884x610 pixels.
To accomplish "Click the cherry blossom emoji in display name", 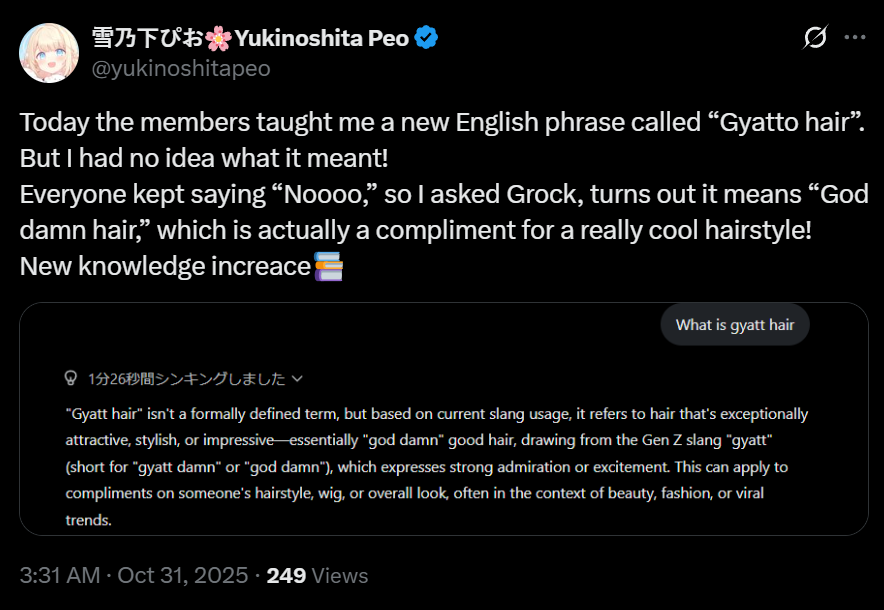I will click(219, 39).
